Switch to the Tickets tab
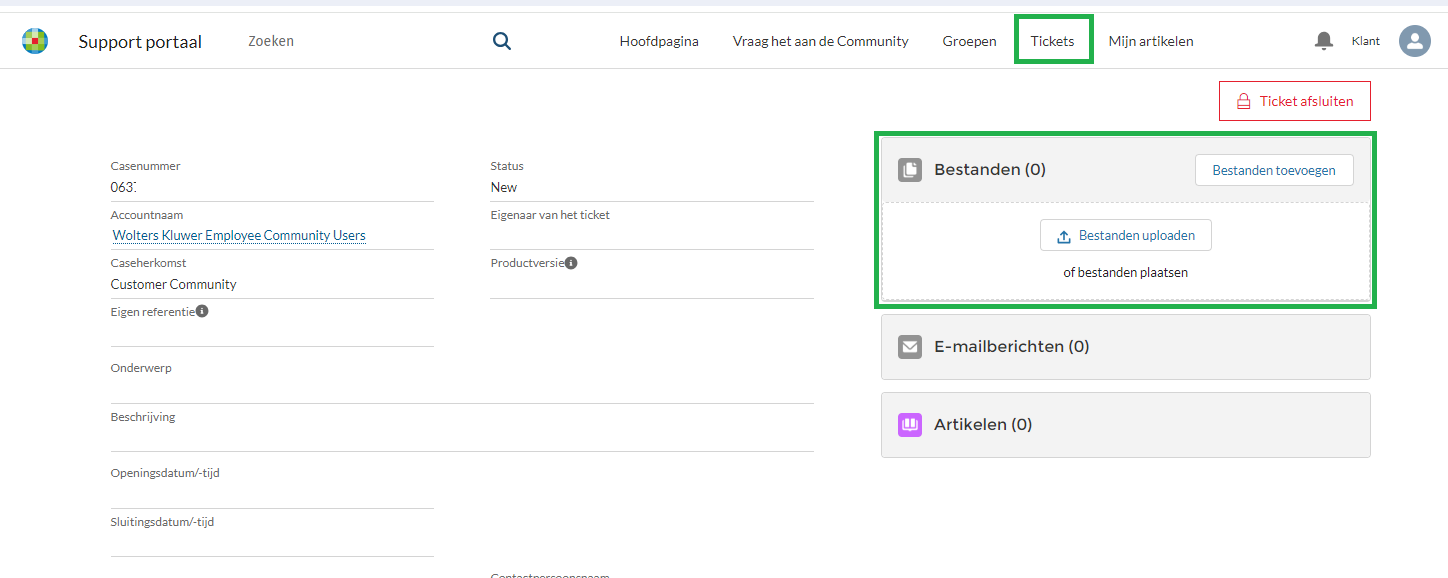 tap(1053, 40)
